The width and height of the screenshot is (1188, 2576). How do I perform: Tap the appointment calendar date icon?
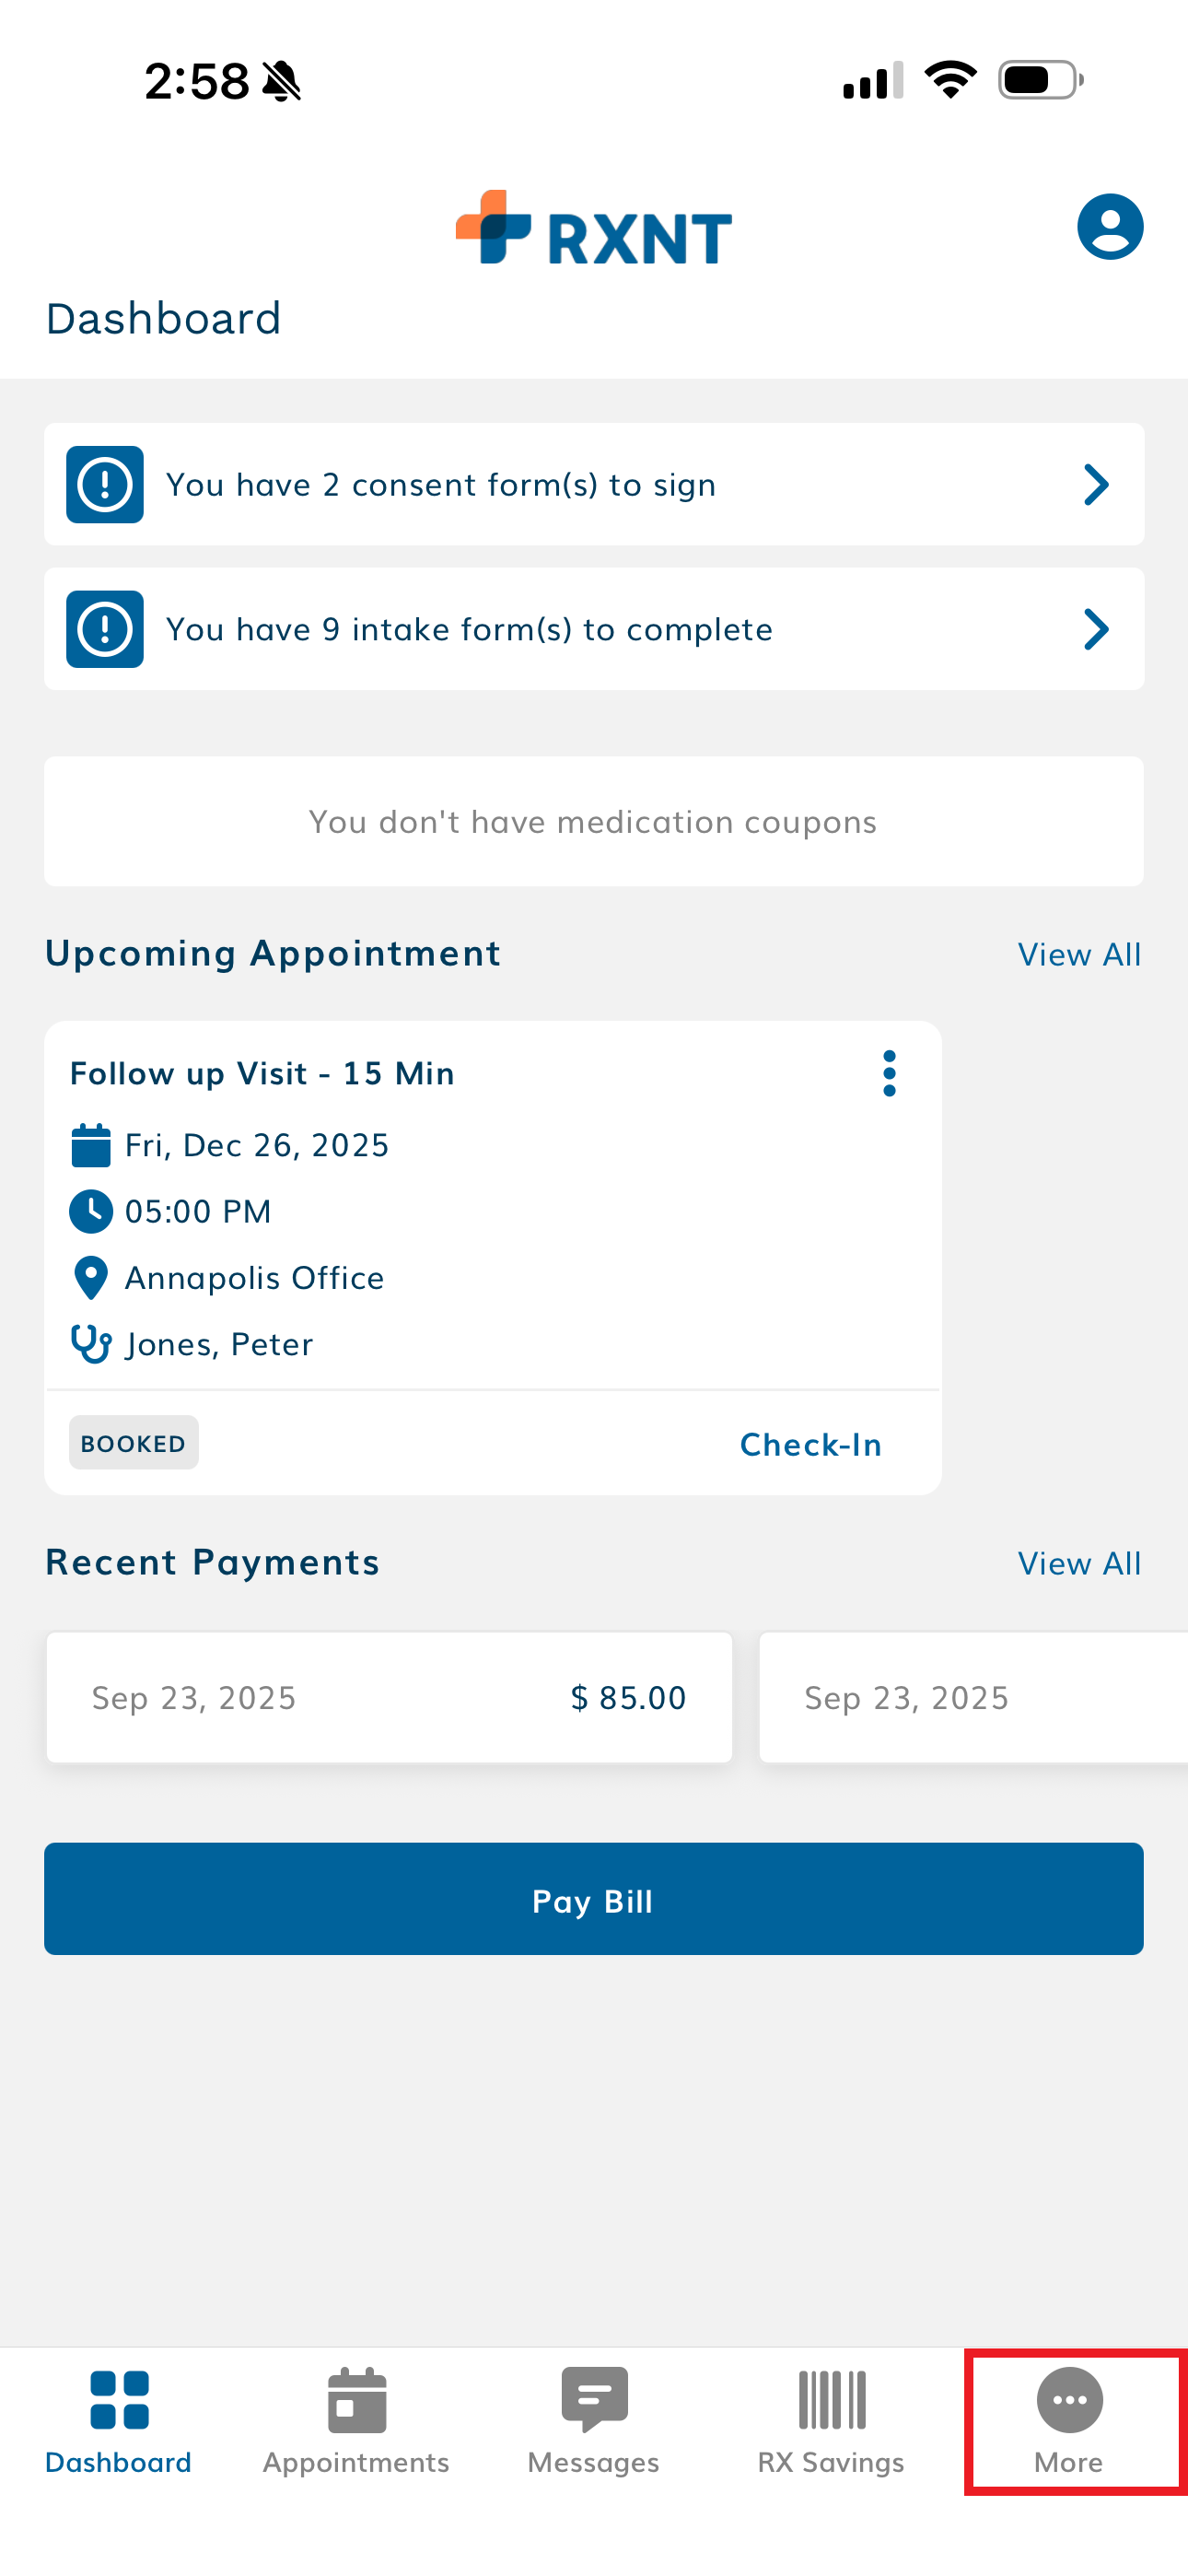[91, 1145]
